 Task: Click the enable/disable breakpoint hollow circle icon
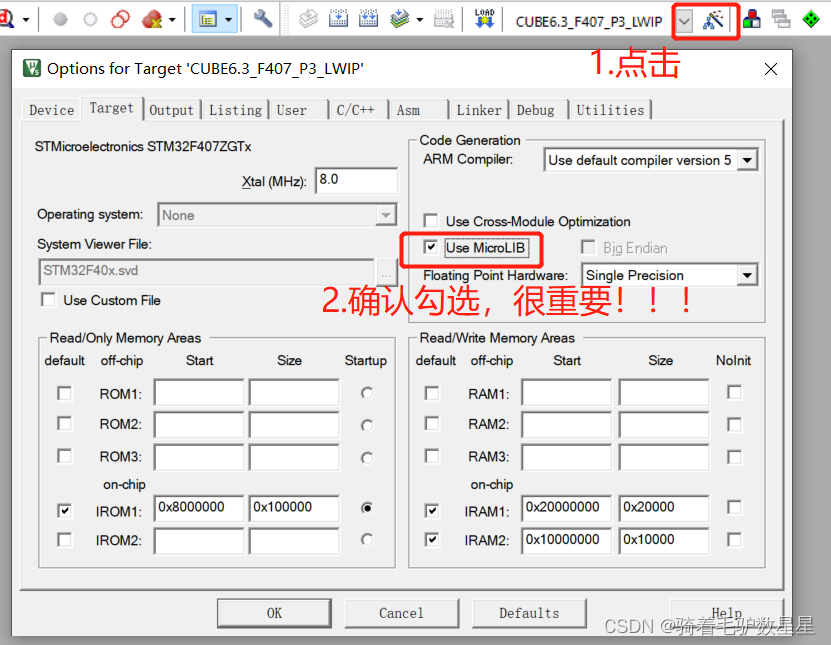click(x=91, y=20)
